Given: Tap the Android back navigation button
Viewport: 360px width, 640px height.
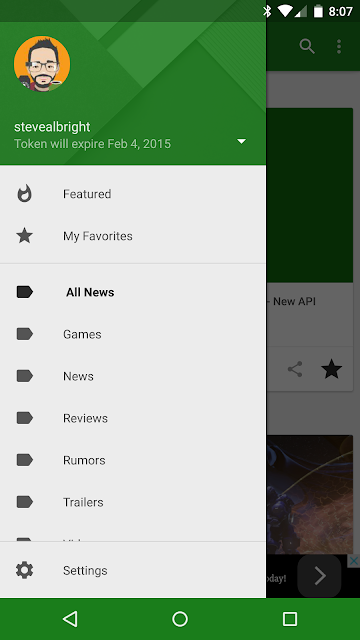Looking at the screenshot, I should pyautogui.click(x=70, y=619).
